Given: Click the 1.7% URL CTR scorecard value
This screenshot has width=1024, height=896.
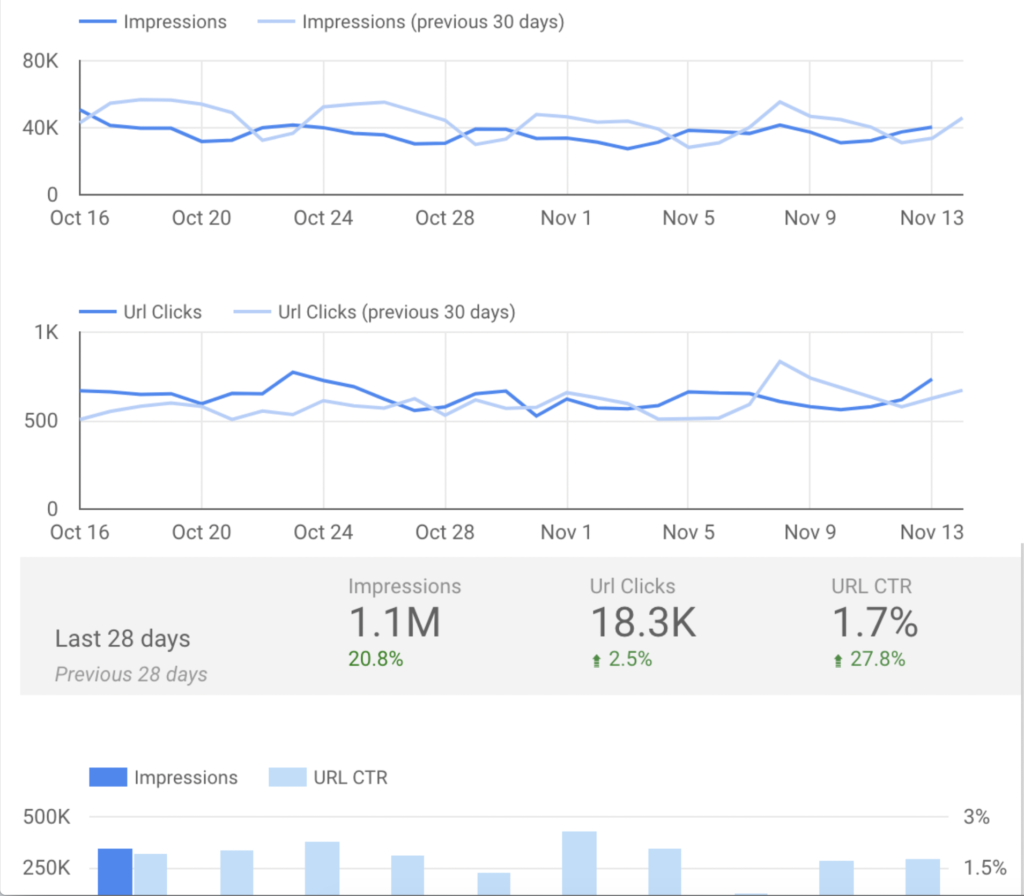Looking at the screenshot, I should point(875,622).
